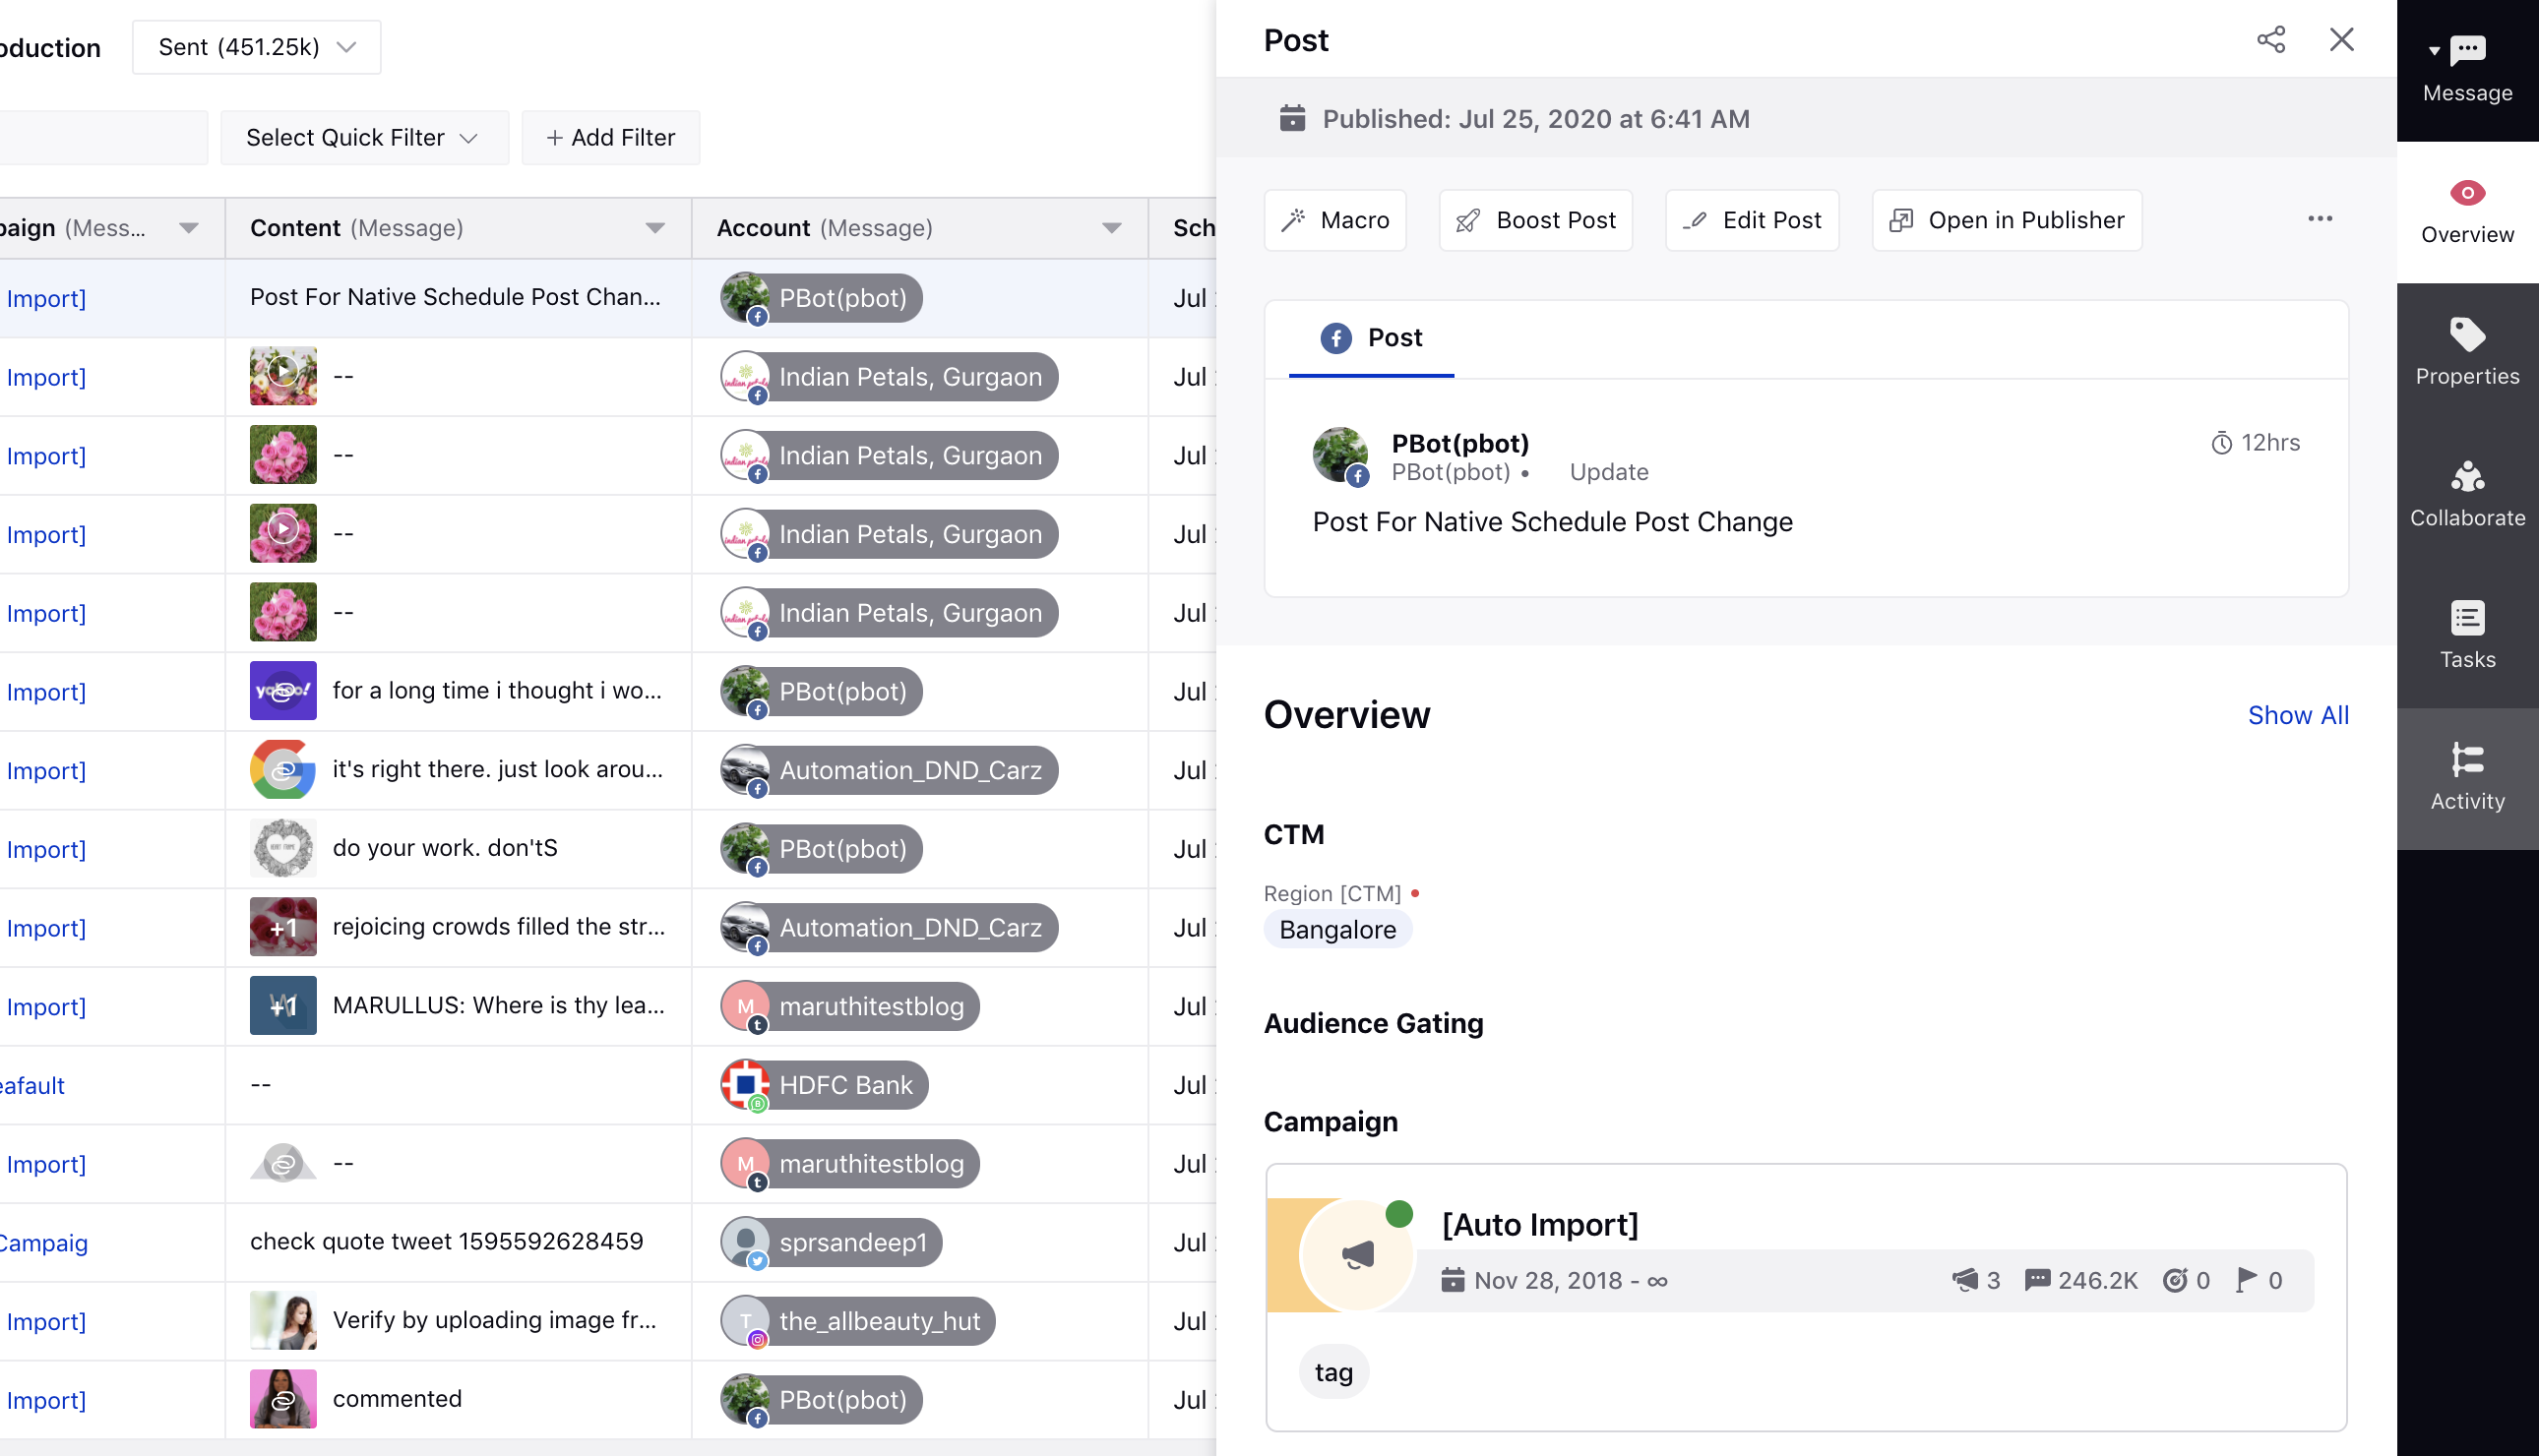Click the Activity panel icon in sidebar
The image size is (2539, 1456).
(2466, 776)
